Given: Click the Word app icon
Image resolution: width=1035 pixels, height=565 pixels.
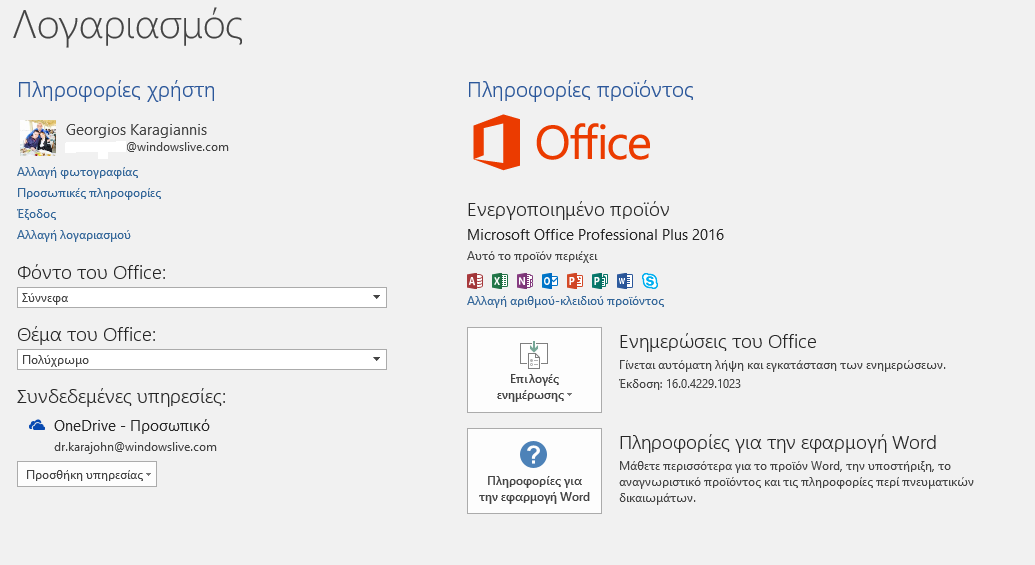Looking at the screenshot, I should point(625,281).
